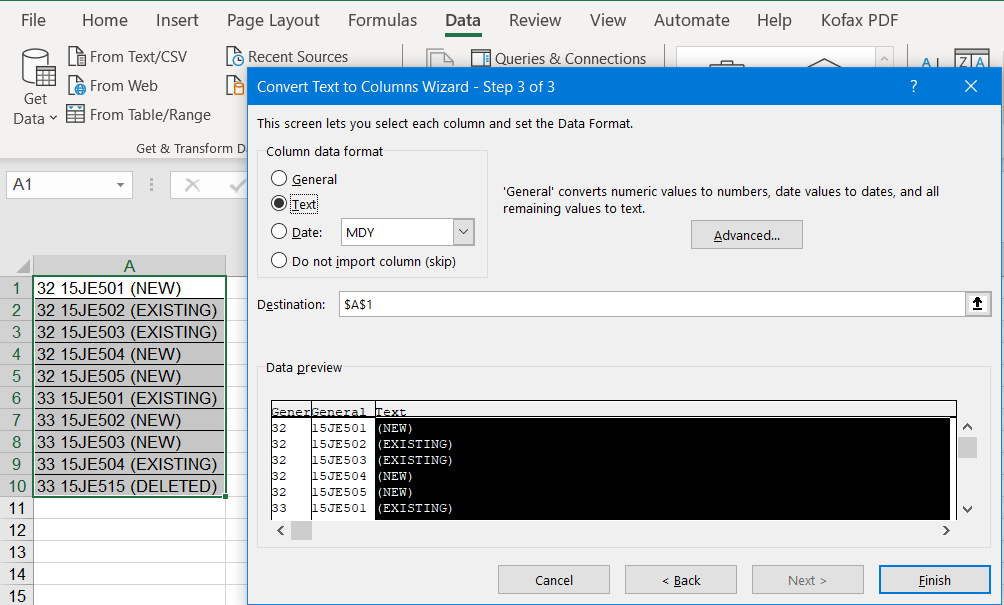The image size is (1004, 605).
Task: Click the Finish button
Action: click(x=935, y=580)
